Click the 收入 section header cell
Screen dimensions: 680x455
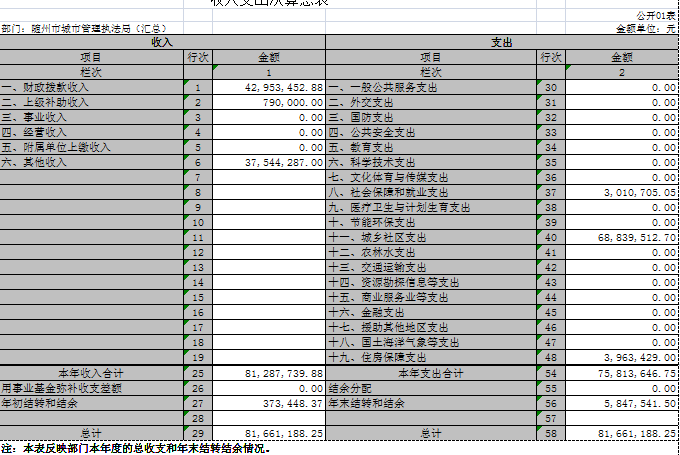tap(162, 43)
